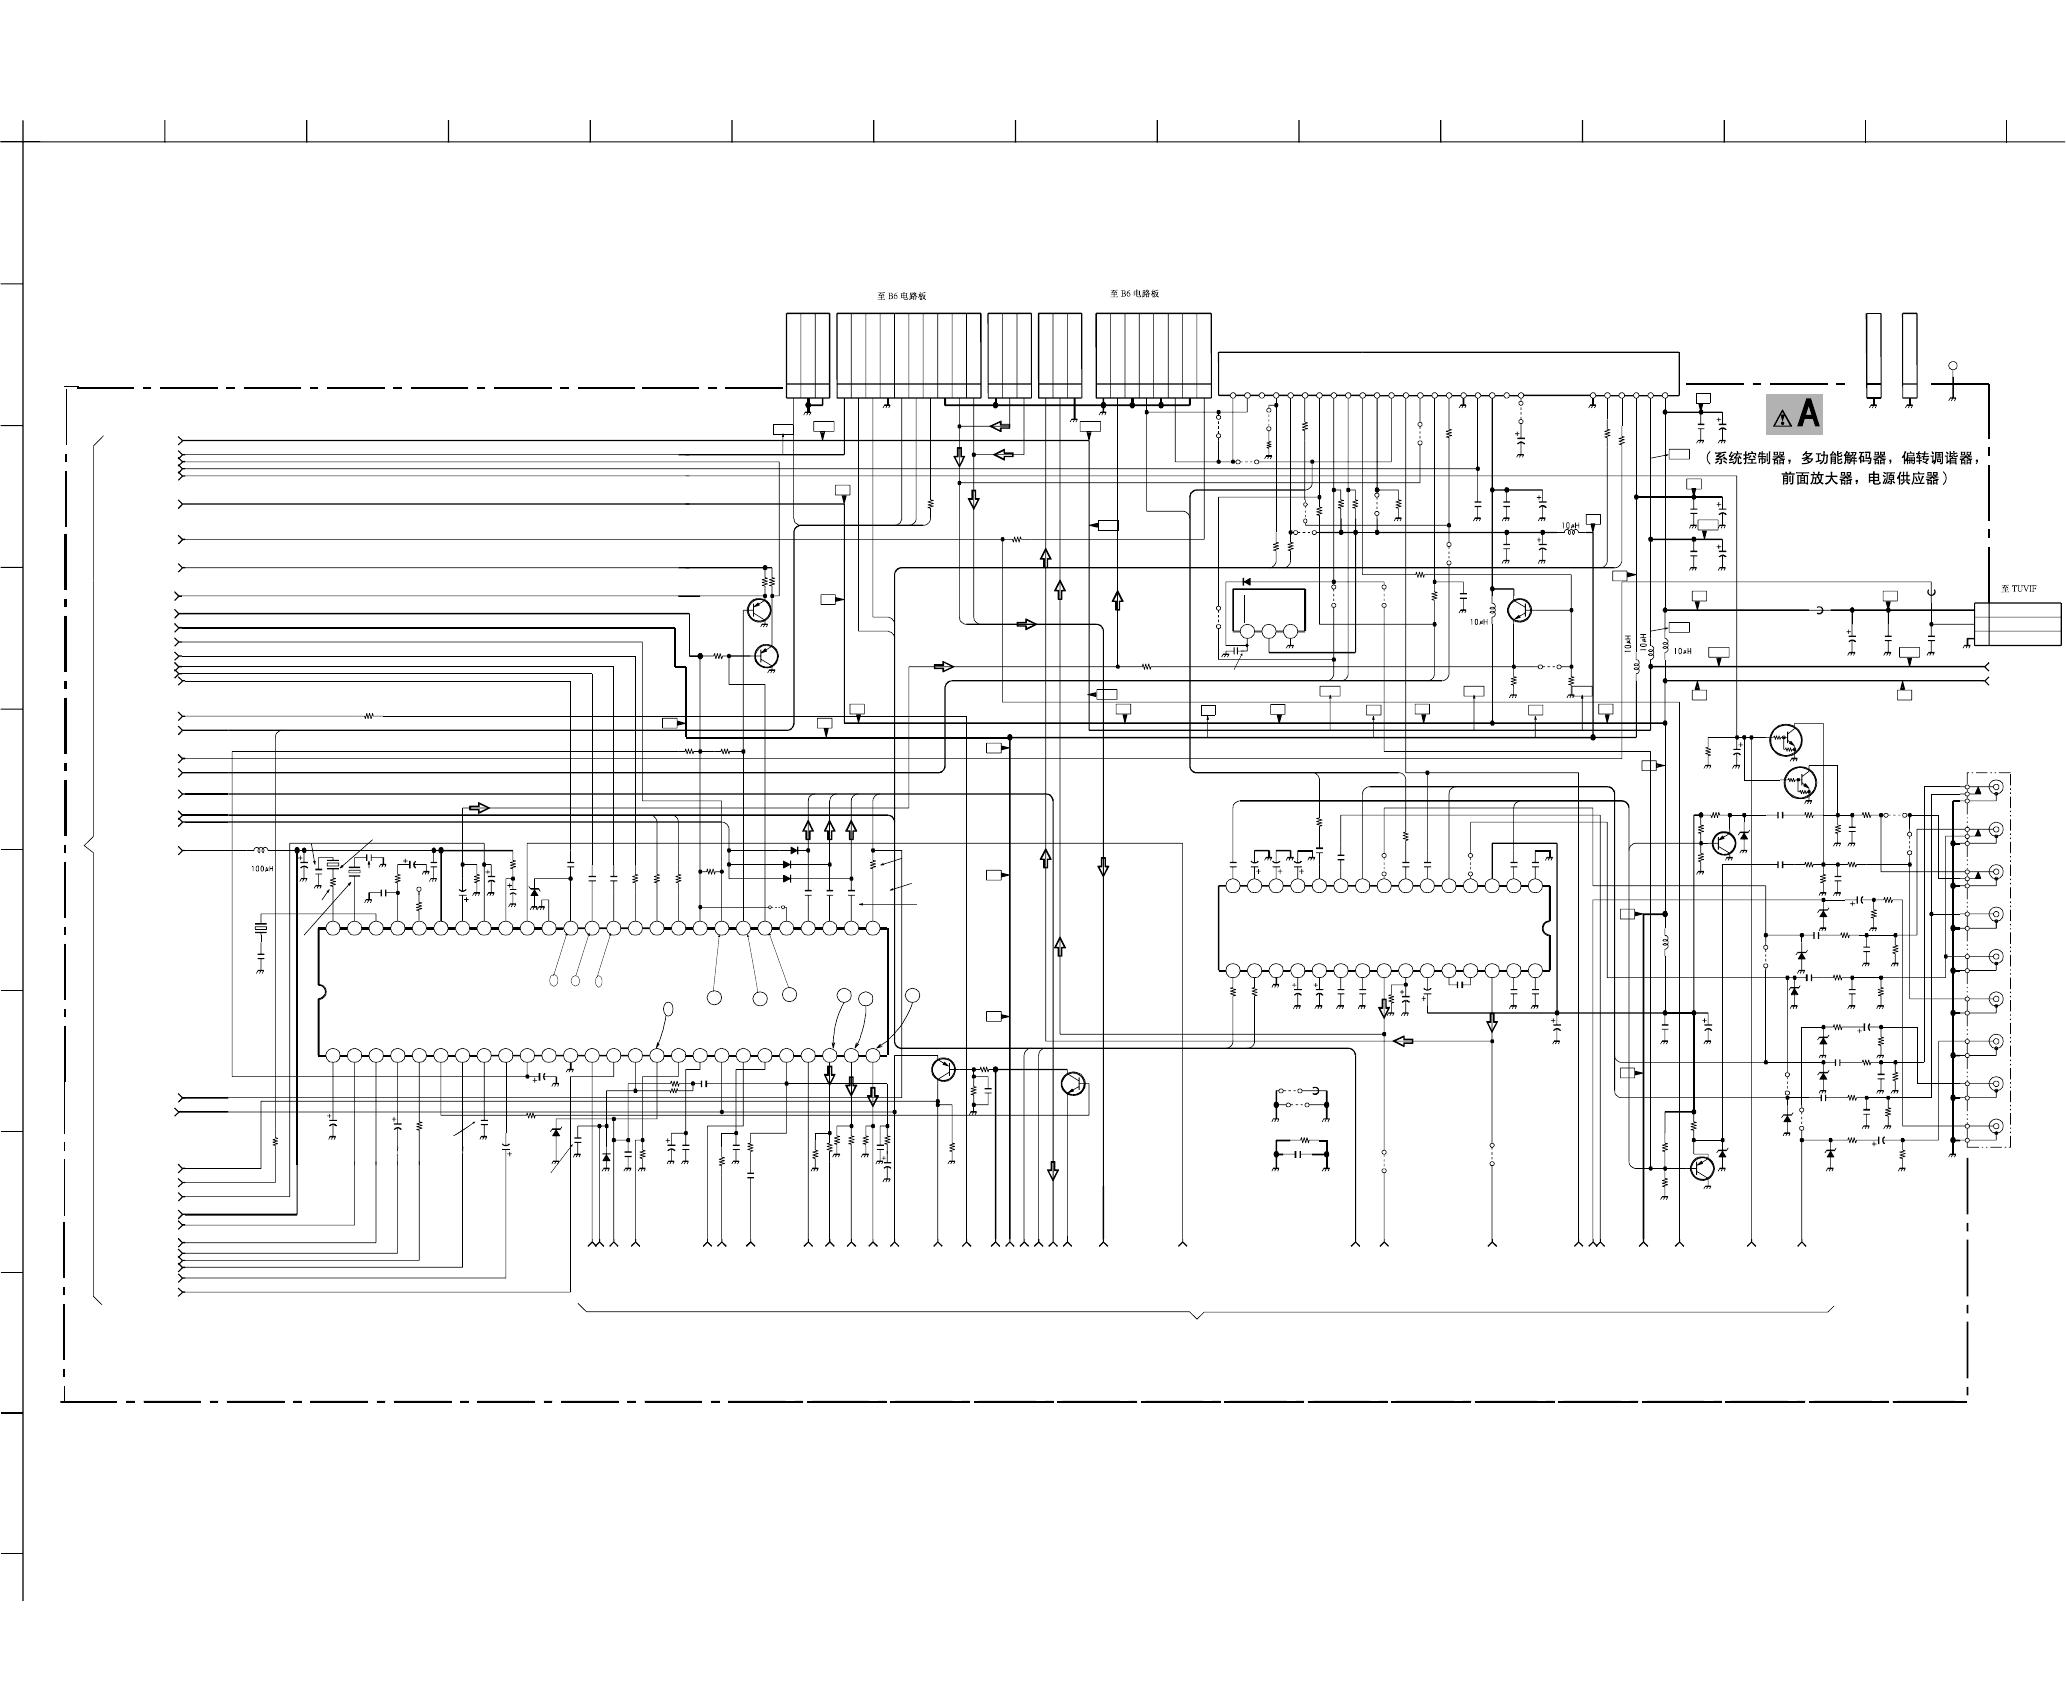Click the long wide connector bar at top
Screen dimensions: 2066x1684
pyautogui.click(x=1447, y=372)
